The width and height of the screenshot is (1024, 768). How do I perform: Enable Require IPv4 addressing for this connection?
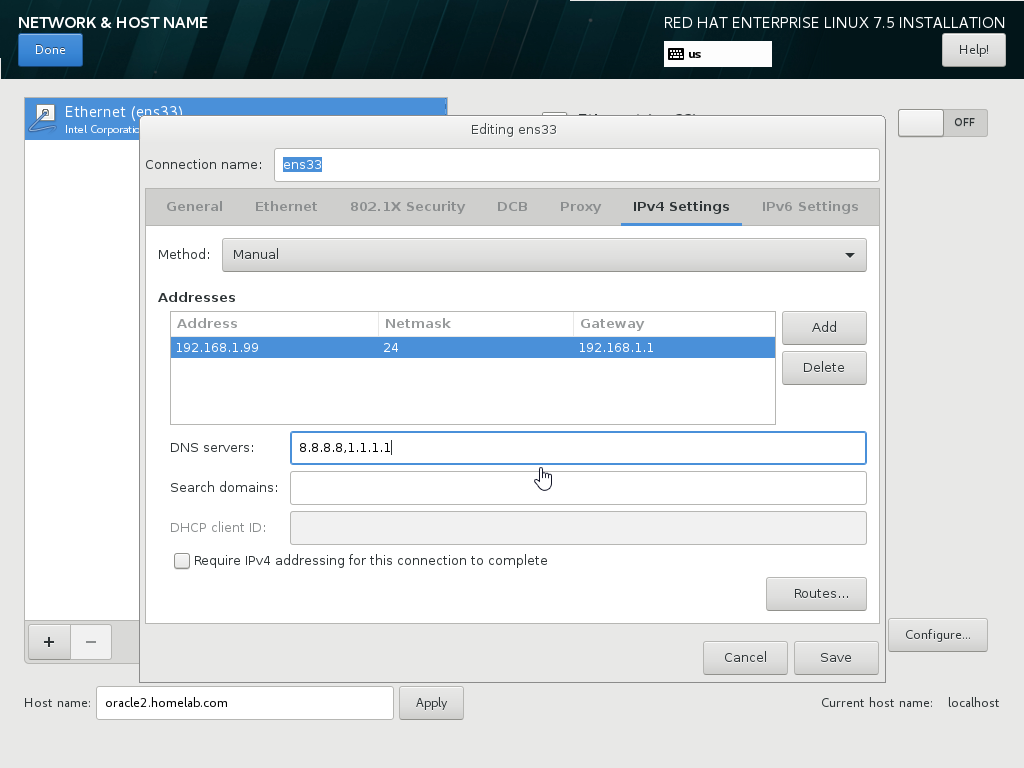click(x=181, y=561)
